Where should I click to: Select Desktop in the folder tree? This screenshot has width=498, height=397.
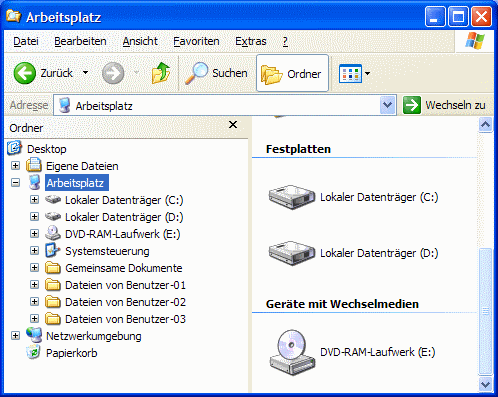click(47, 149)
